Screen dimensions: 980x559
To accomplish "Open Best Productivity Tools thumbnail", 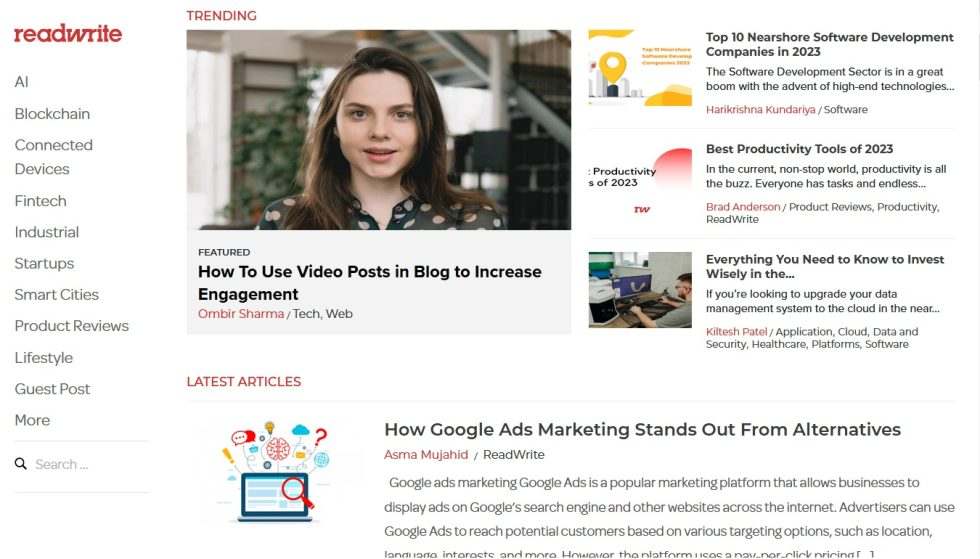I will [640, 181].
